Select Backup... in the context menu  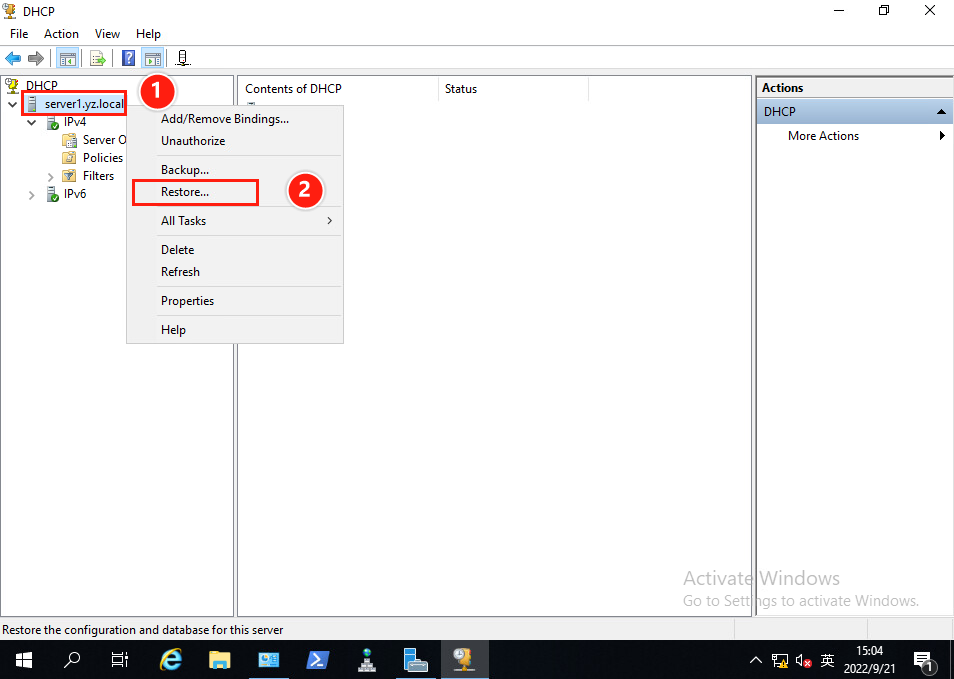(185, 170)
